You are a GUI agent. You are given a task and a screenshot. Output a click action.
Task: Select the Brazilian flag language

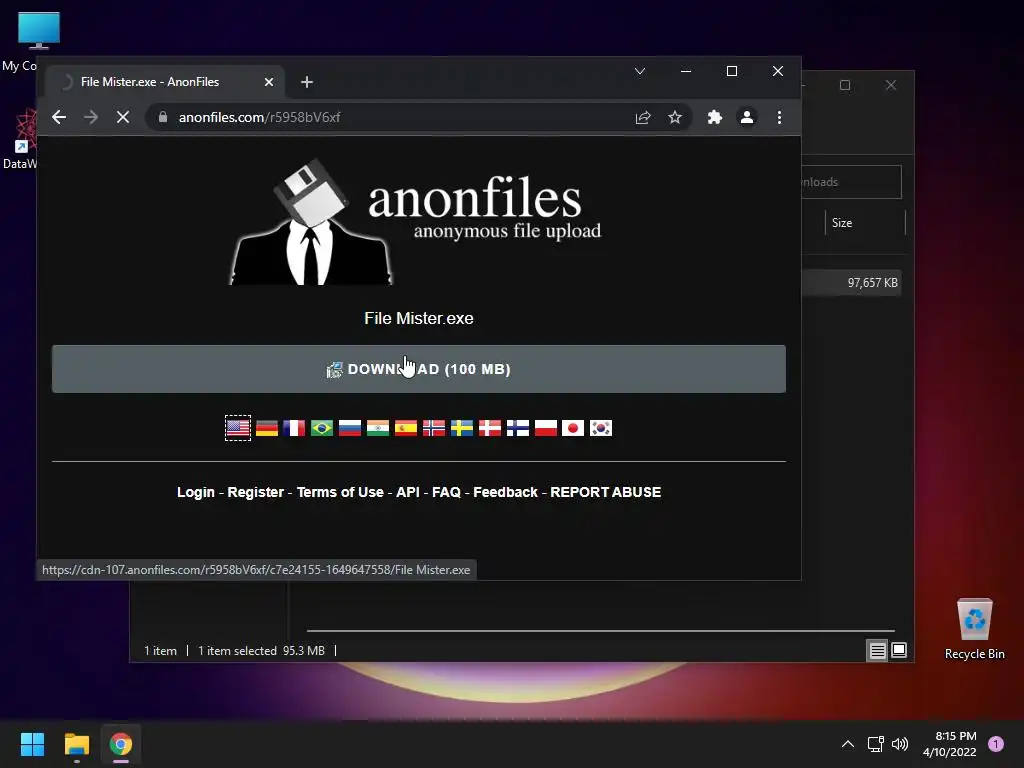click(x=322, y=428)
